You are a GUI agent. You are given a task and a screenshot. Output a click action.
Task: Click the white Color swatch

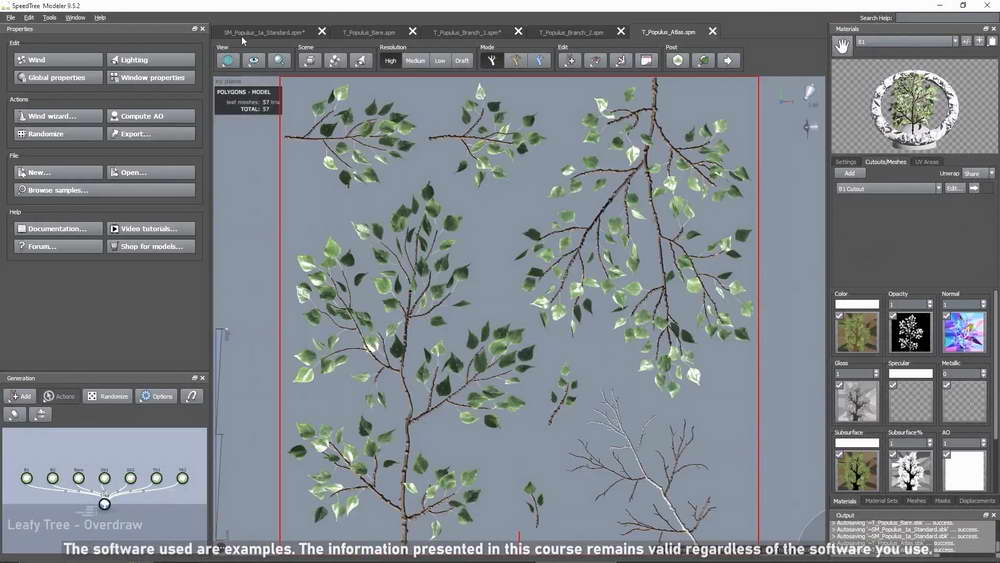857,304
